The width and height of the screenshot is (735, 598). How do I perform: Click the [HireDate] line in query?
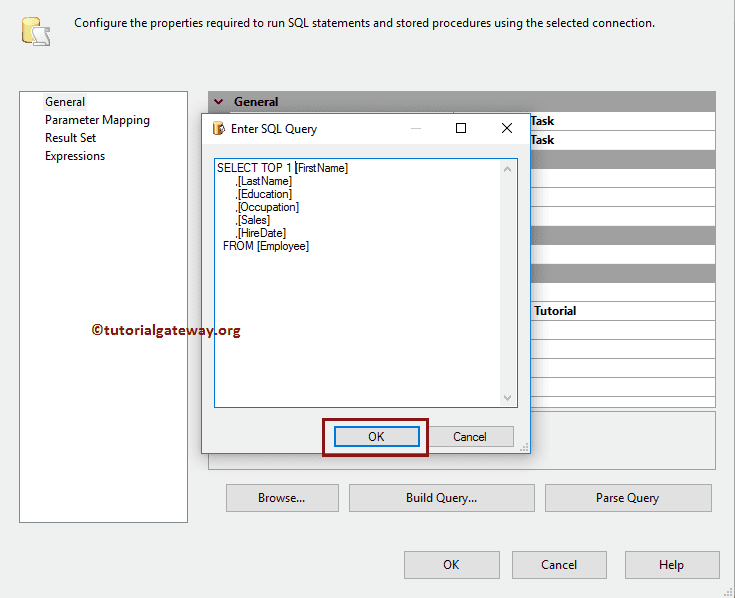pos(262,233)
